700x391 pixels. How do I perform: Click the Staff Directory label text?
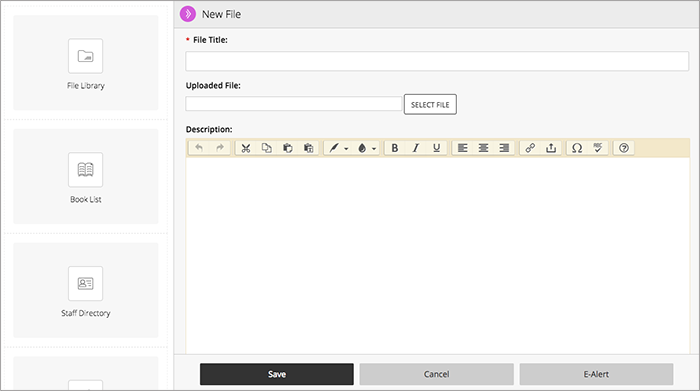point(86,313)
